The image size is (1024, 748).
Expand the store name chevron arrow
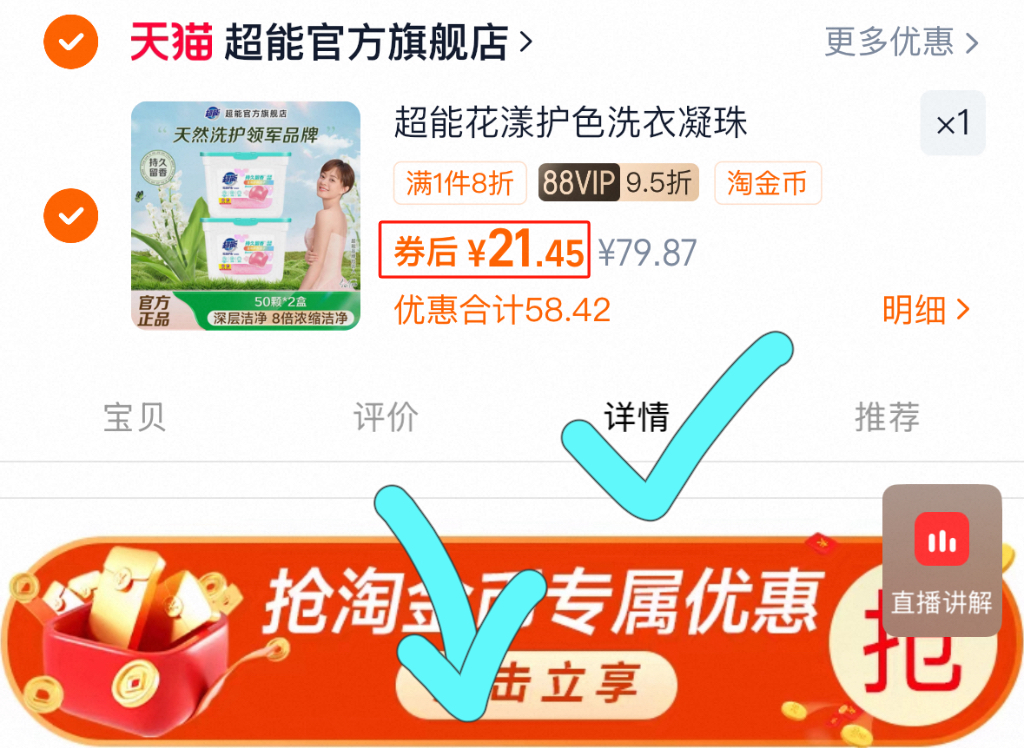[526, 42]
